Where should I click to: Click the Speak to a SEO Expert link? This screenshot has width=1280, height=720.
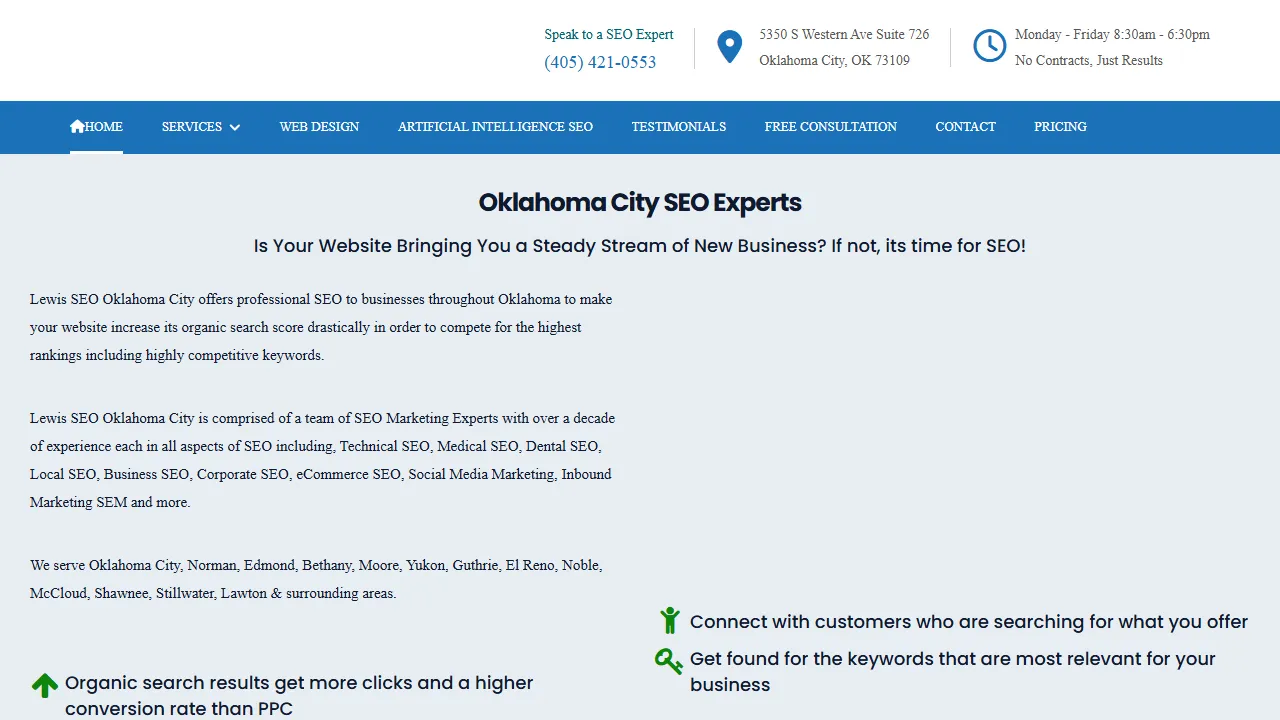[x=609, y=34]
